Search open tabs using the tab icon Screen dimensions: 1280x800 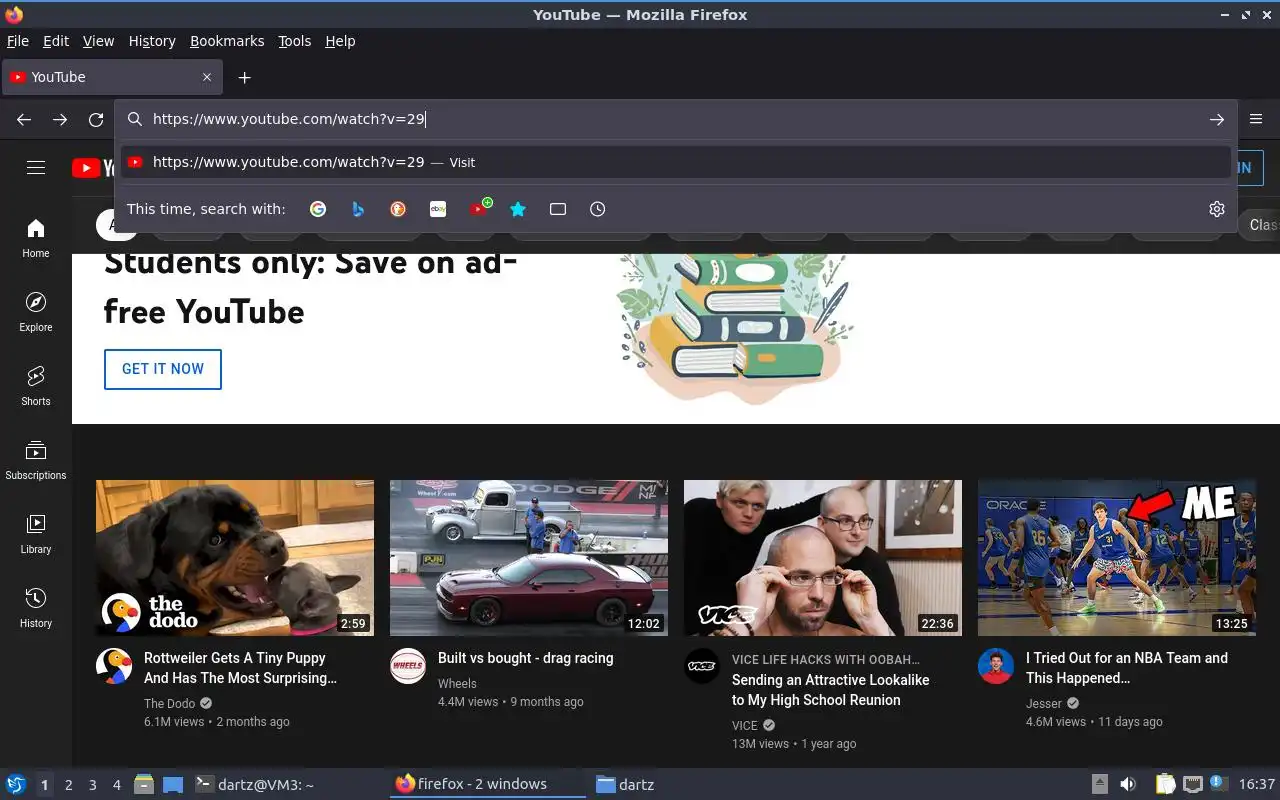click(x=558, y=209)
